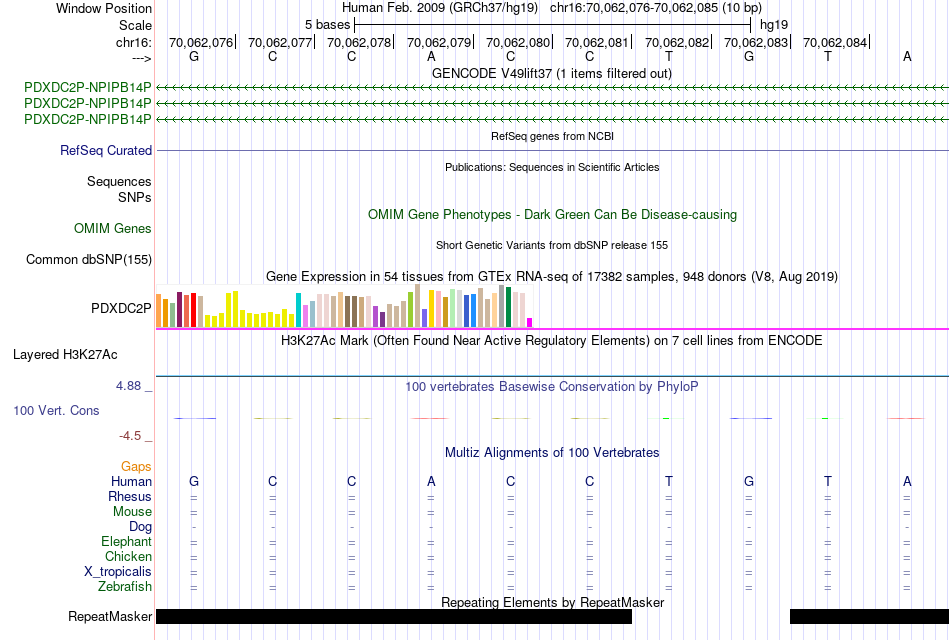Open Publications: Sequences in Scientific Articles title
Image resolution: width=950 pixels, height=640 pixels.
pyautogui.click(x=552, y=167)
